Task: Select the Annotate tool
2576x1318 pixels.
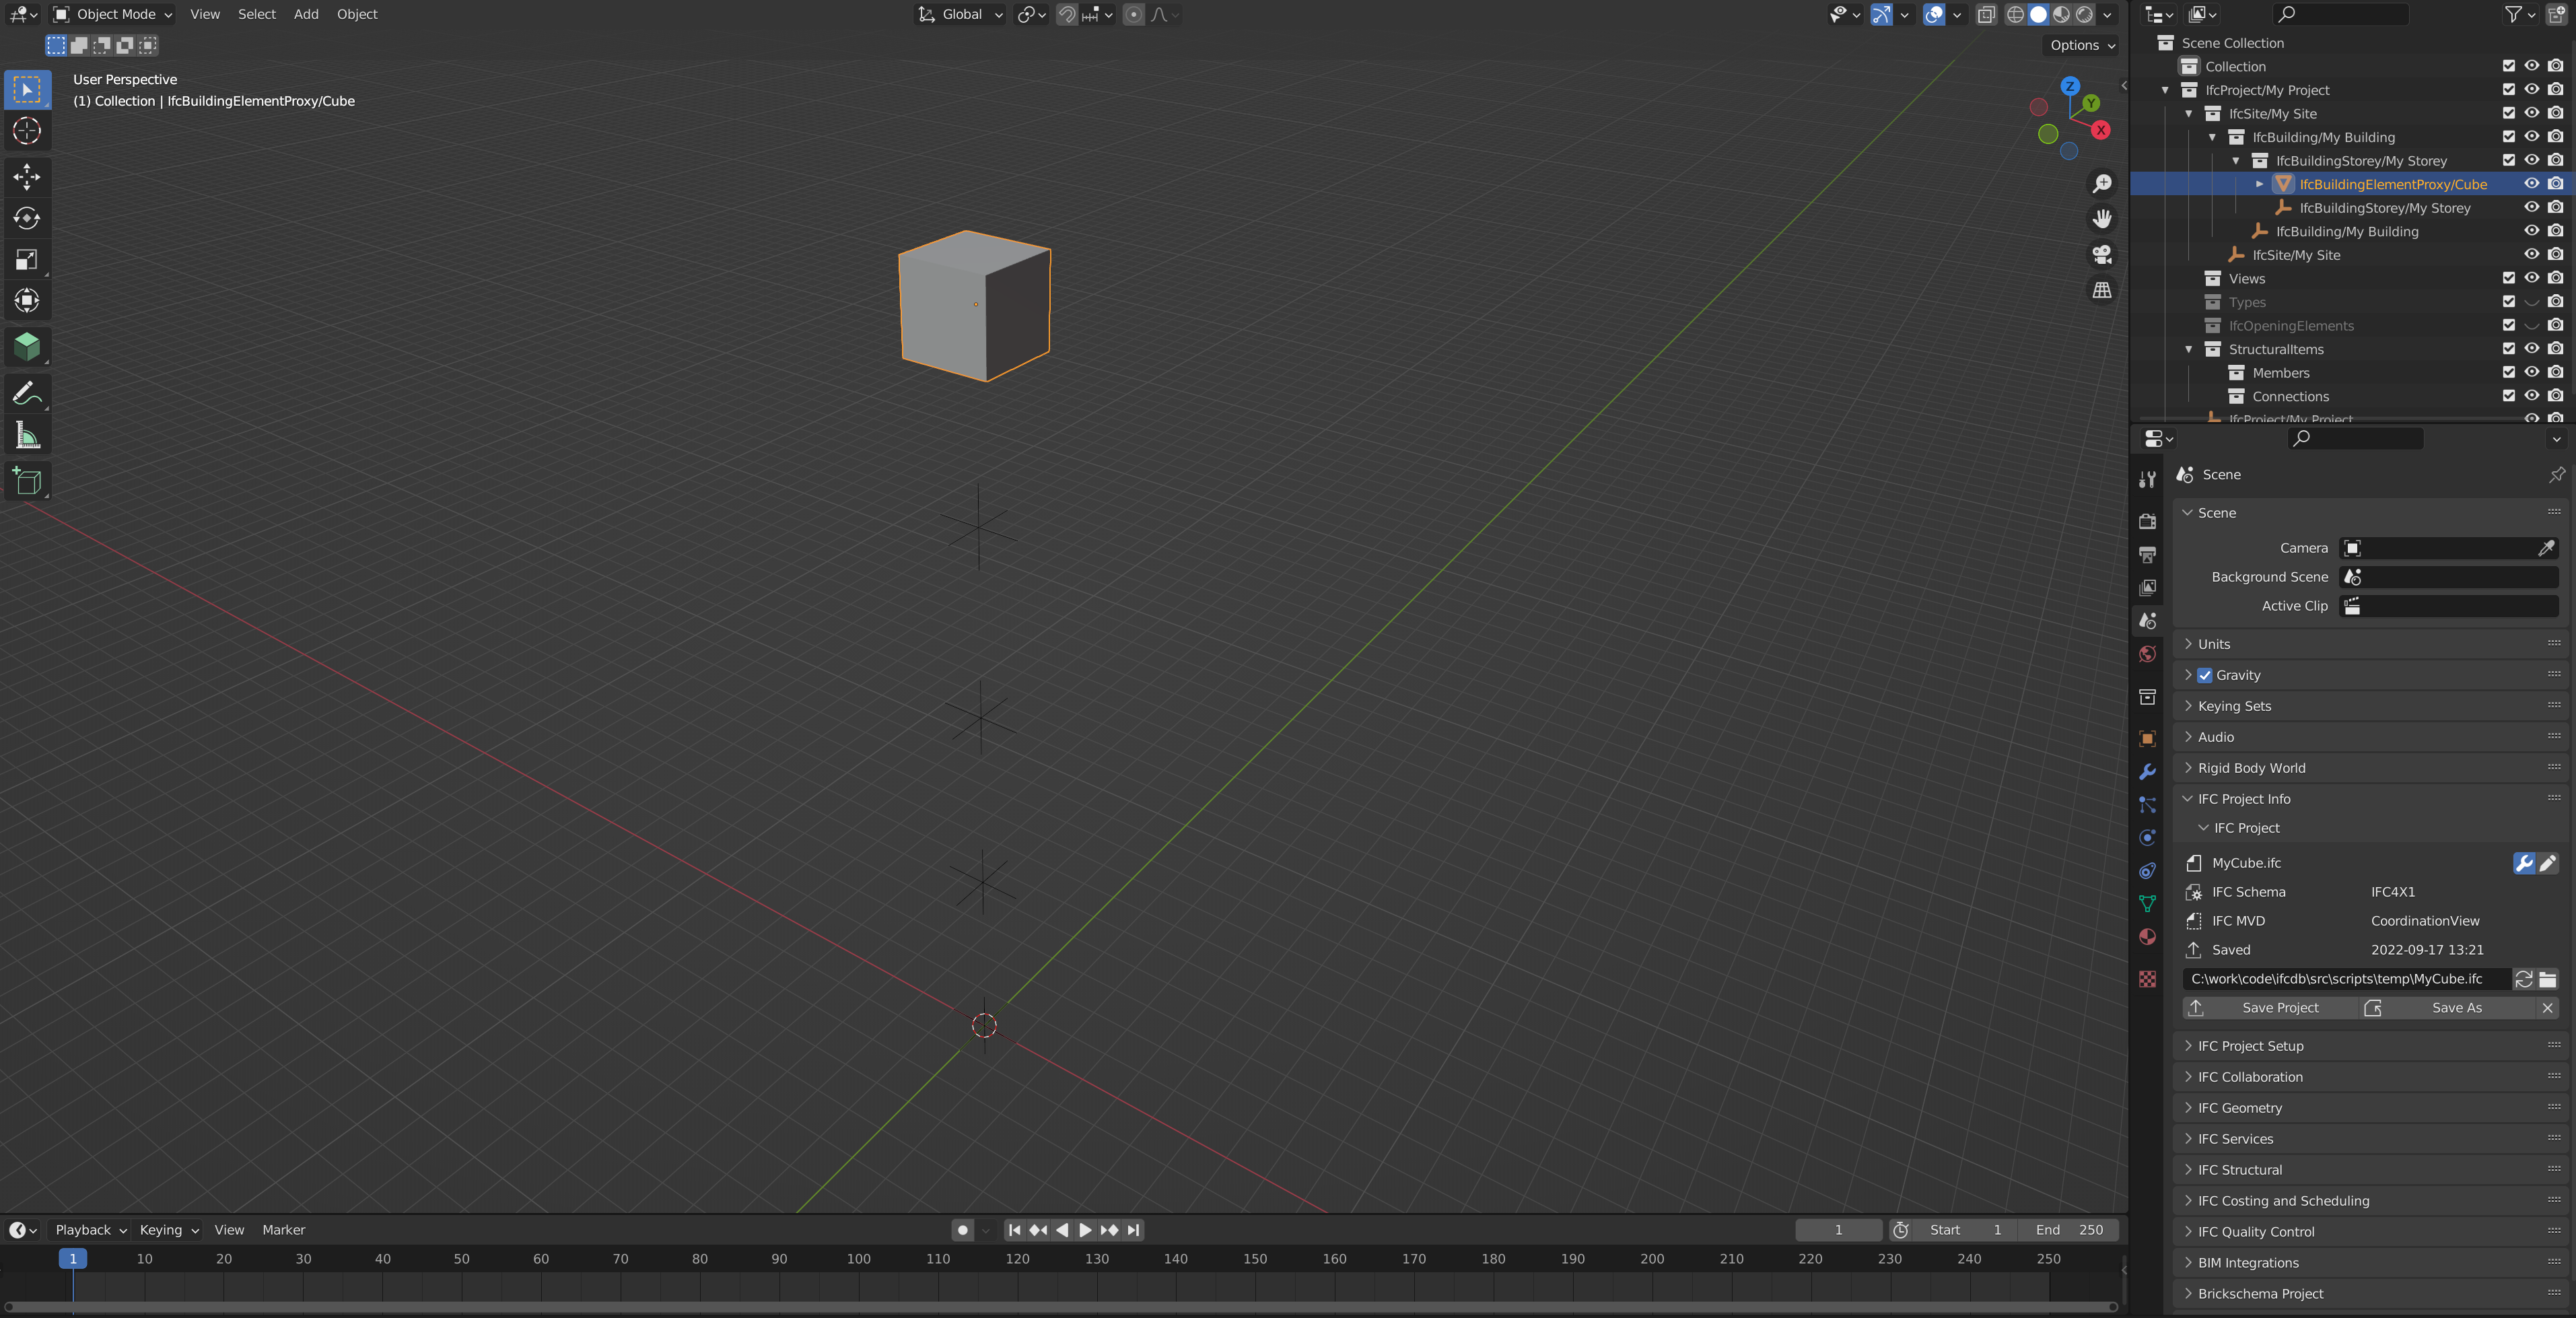Action: 27,393
